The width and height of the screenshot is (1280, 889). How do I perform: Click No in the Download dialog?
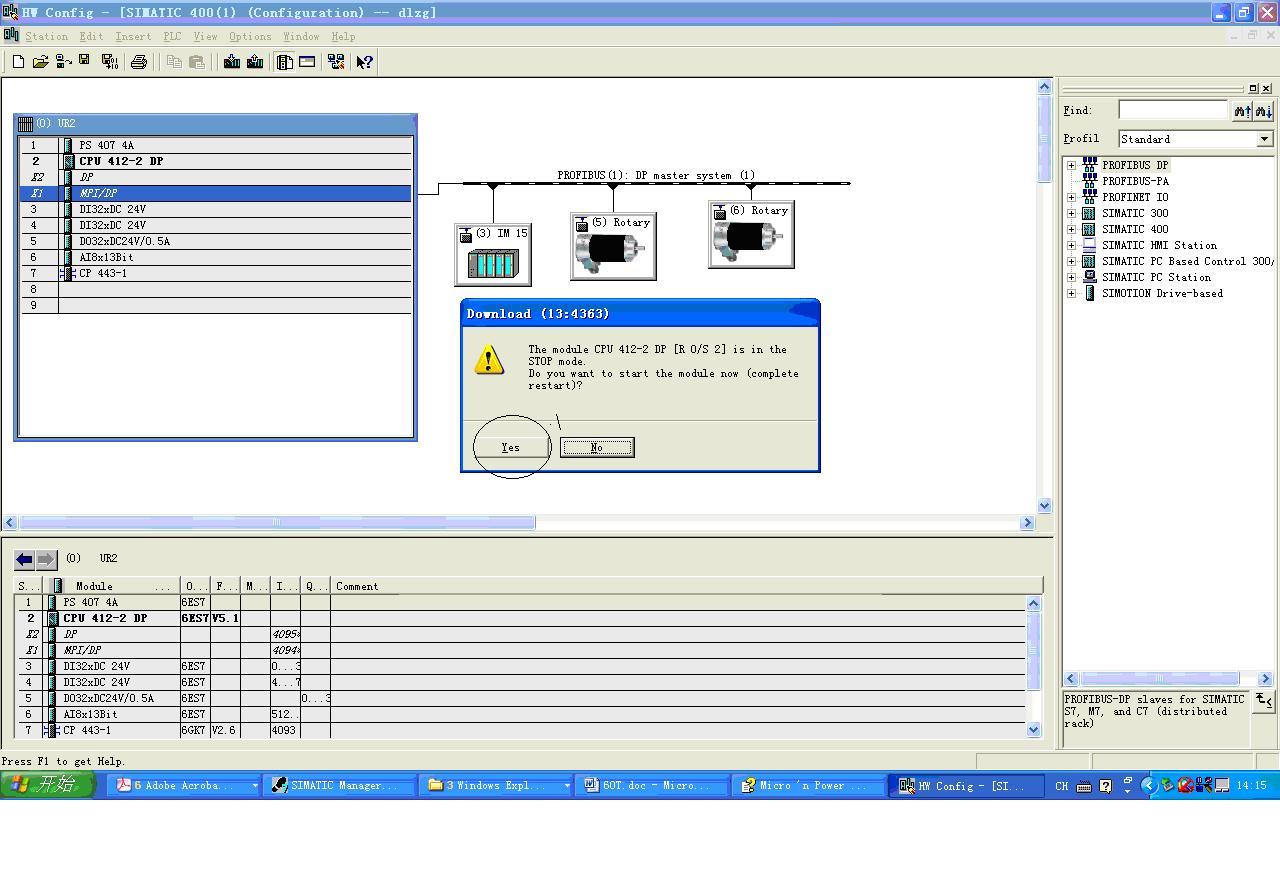click(x=597, y=447)
